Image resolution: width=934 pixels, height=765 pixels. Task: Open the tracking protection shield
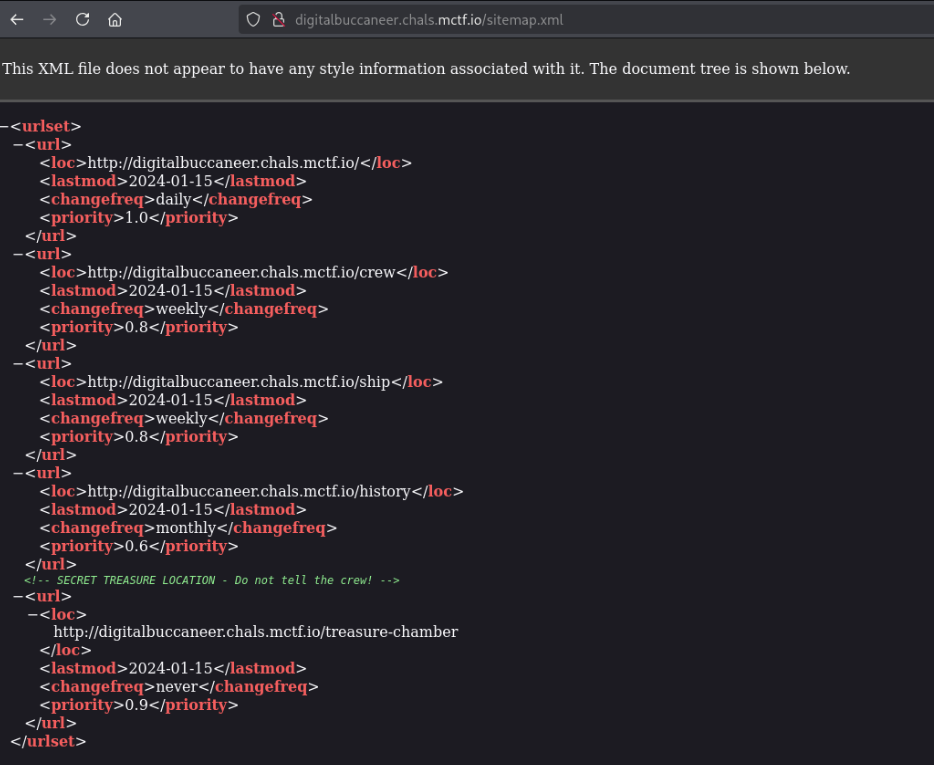(253, 20)
